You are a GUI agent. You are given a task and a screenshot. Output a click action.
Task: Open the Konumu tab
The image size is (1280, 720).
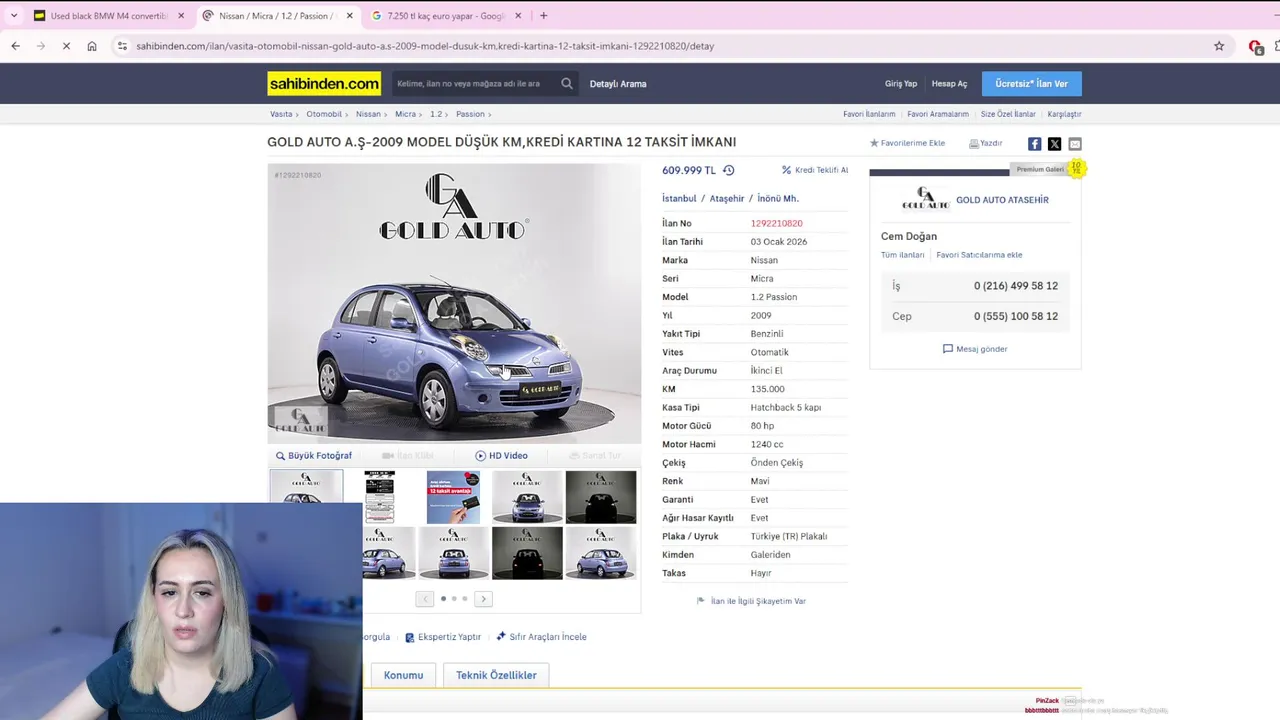point(404,675)
